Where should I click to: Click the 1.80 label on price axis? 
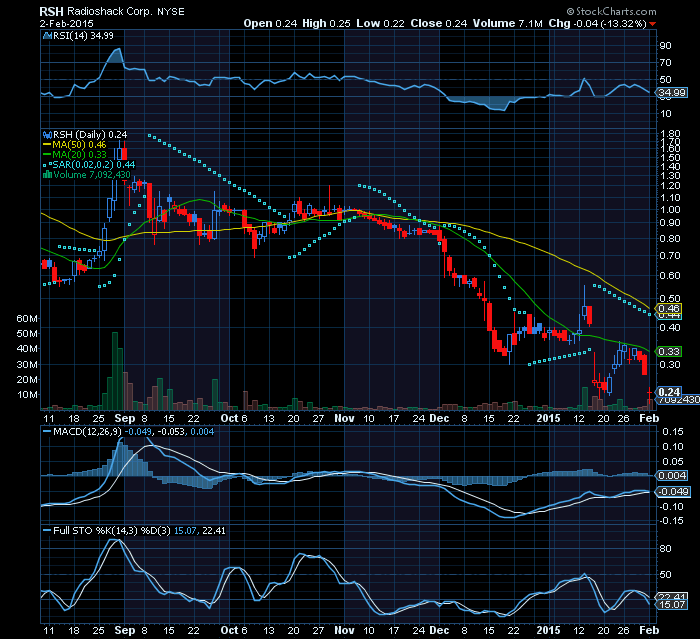click(670, 134)
